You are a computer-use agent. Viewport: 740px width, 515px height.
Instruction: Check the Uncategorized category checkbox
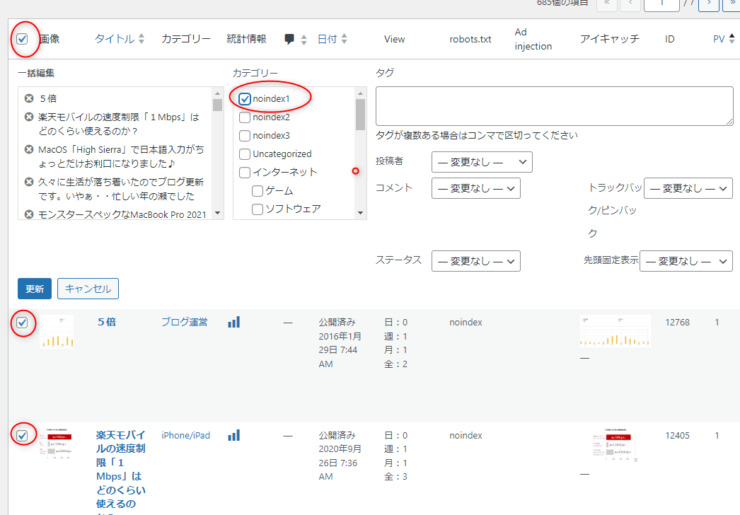tap(245, 154)
